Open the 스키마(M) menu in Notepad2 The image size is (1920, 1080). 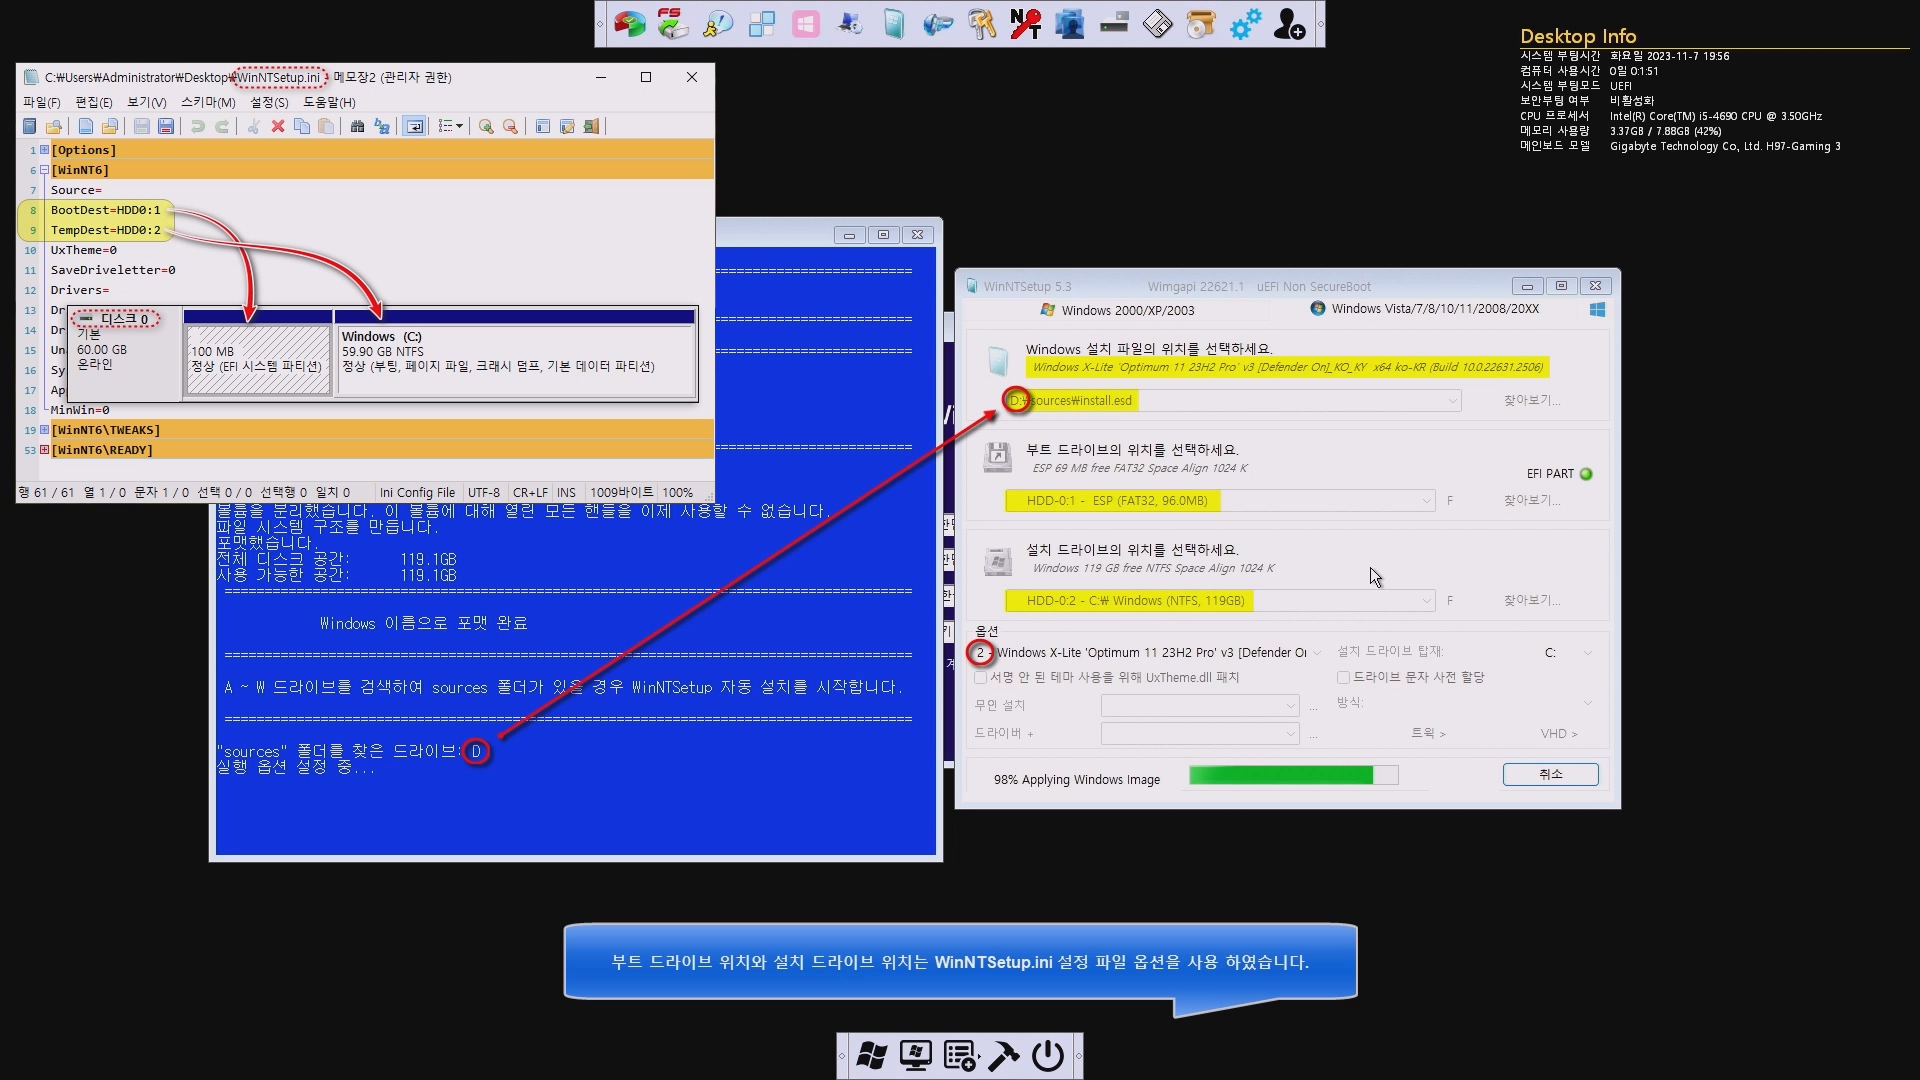[208, 102]
